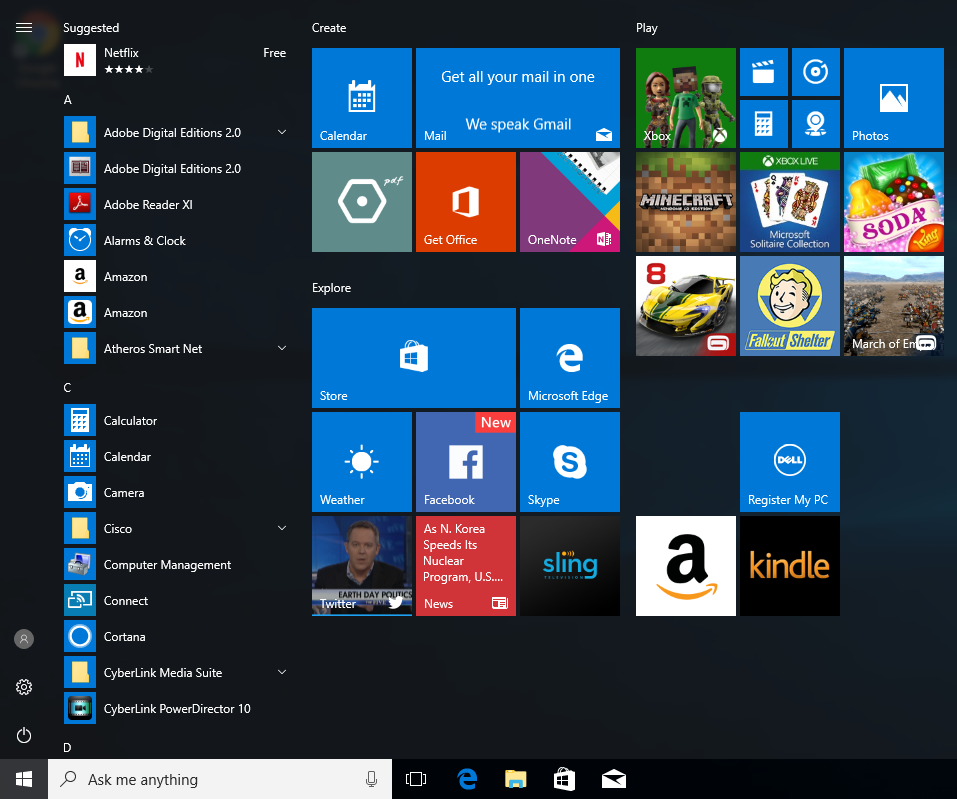The height and width of the screenshot is (799, 957).
Task: Launch Fallout Shelter game tile
Action: click(789, 306)
